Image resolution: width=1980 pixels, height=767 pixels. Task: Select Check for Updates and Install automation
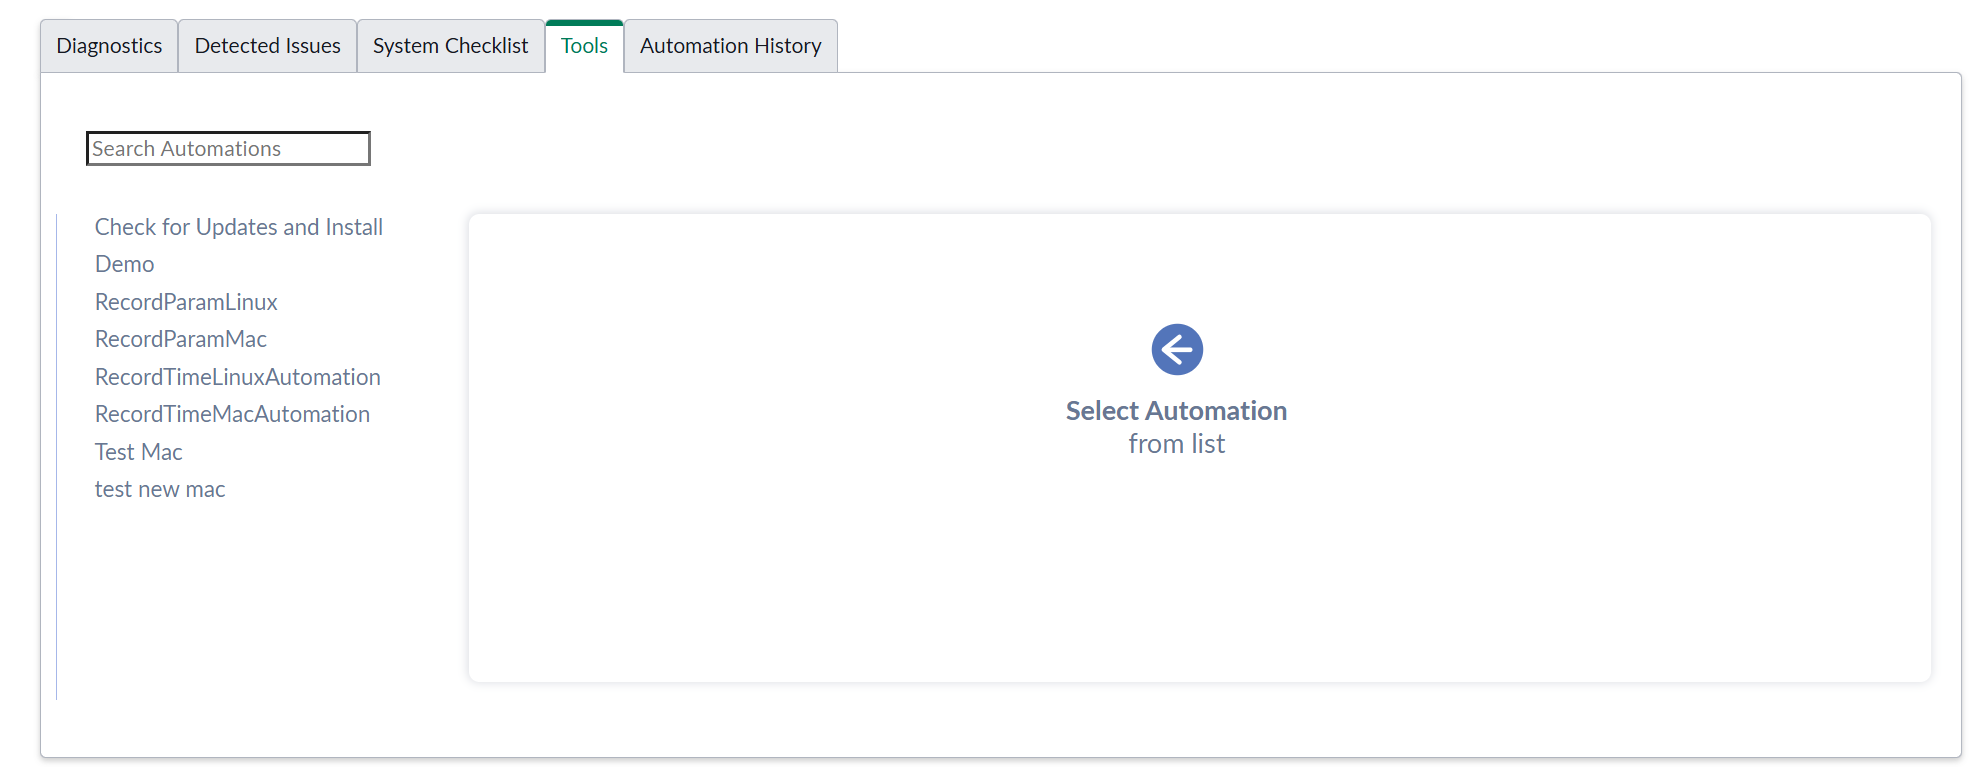(x=239, y=227)
